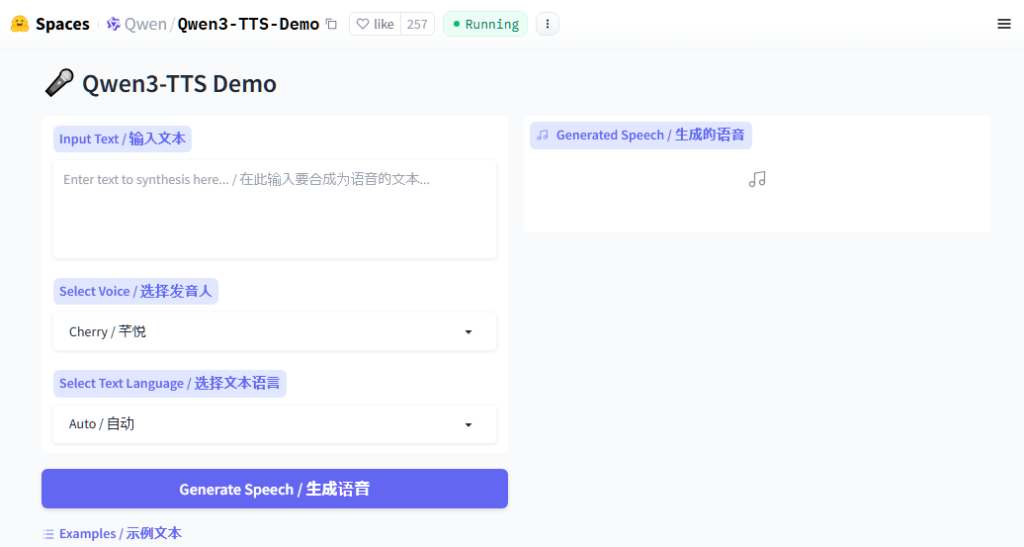Click the arrow on the voice dropdown
The height and width of the screenshot is (547, 1024).
pyautogui.click(x=468, y=332)
